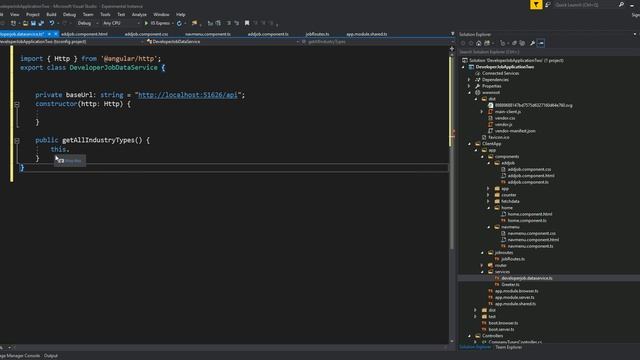Switch to the navmenu.component.ts editor tab
The image size is (640, 360).
pyautogui.click(x=208, y=34)
